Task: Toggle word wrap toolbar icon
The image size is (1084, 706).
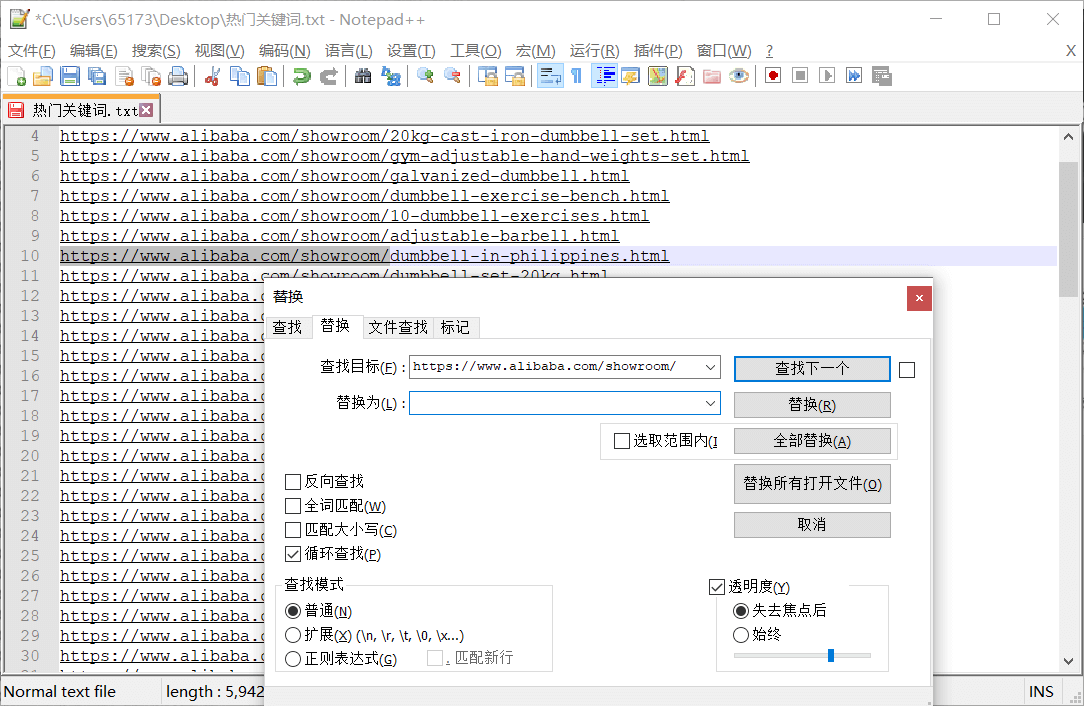Action: click(x=550, y=76)
